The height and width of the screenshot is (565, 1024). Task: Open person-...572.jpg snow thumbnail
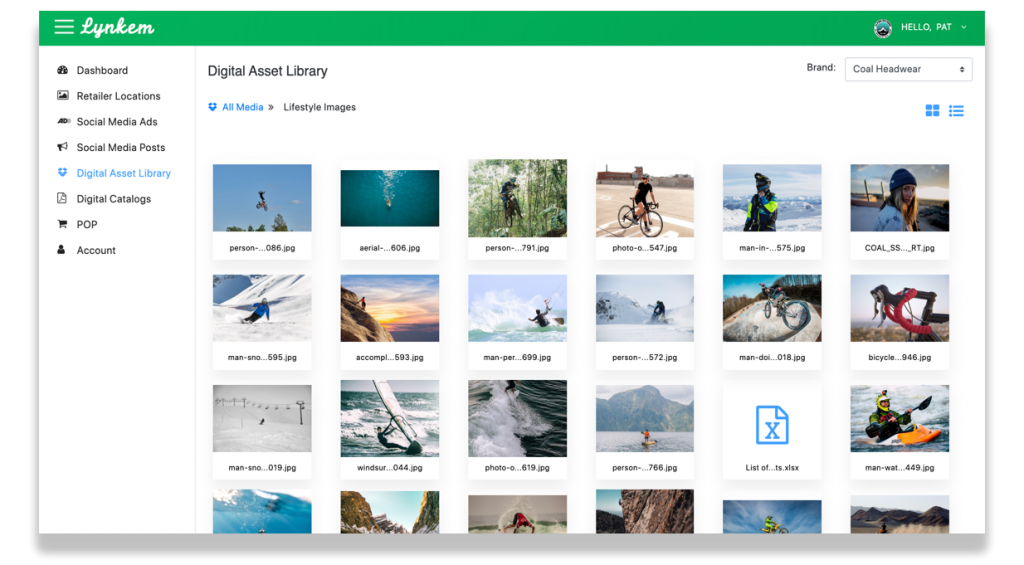click(x=645, y=308)
